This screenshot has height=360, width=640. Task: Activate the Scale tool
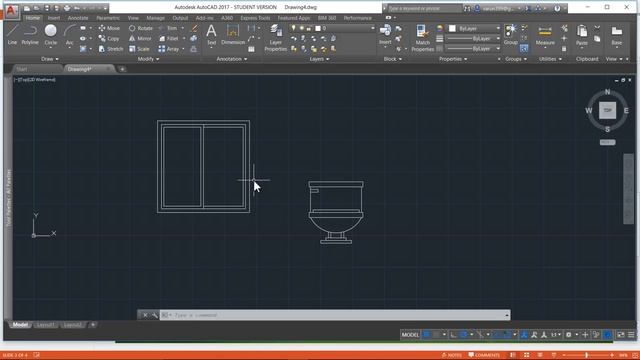(139, 49)
